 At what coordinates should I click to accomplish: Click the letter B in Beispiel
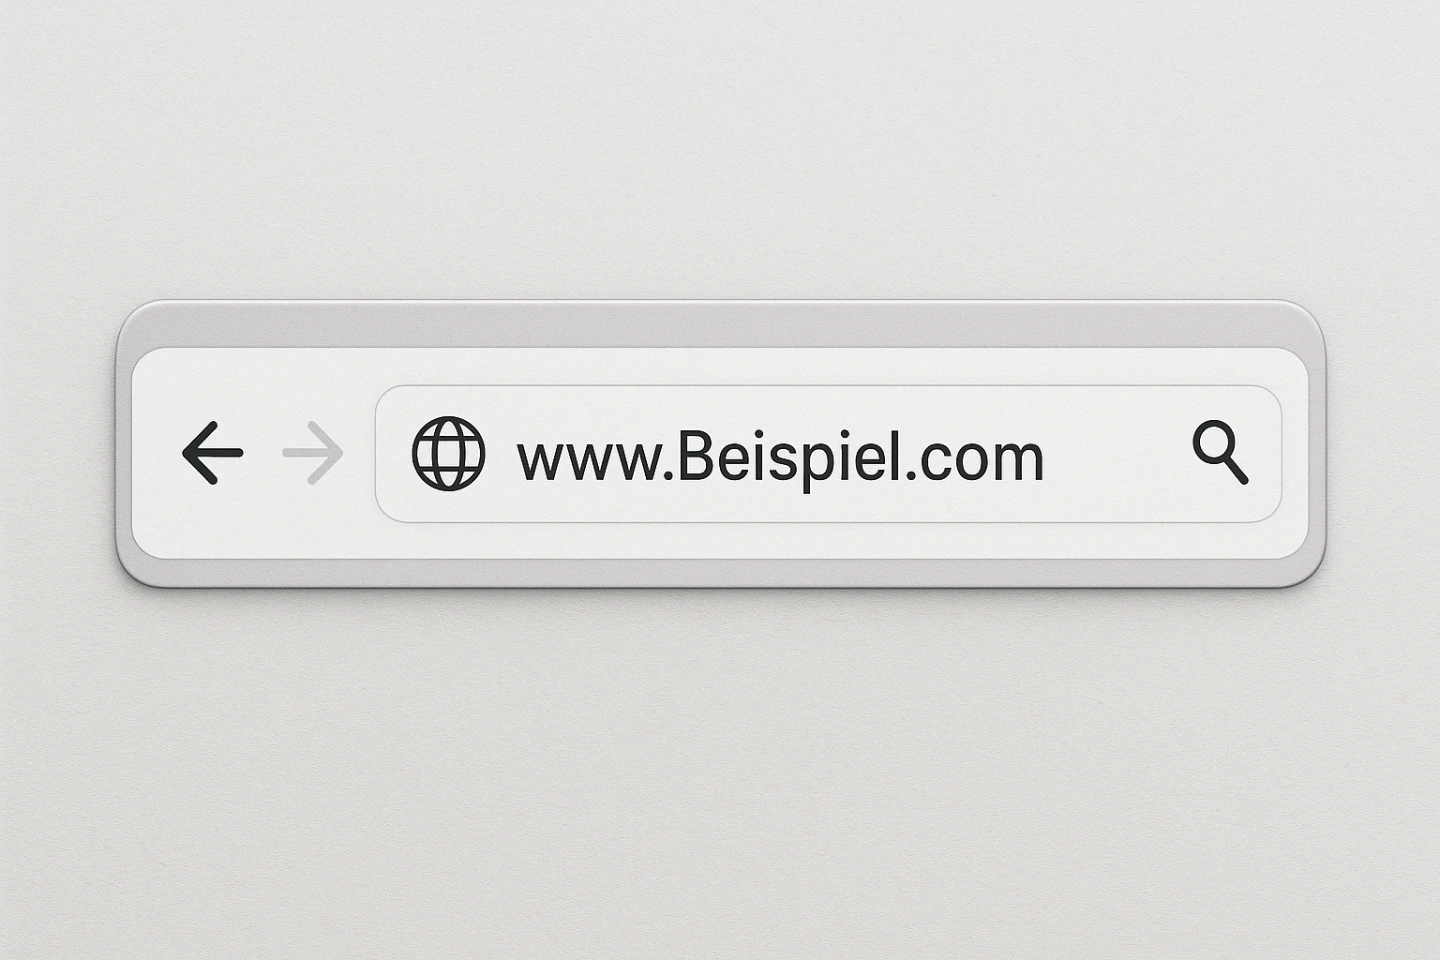[x=693, y=457]
